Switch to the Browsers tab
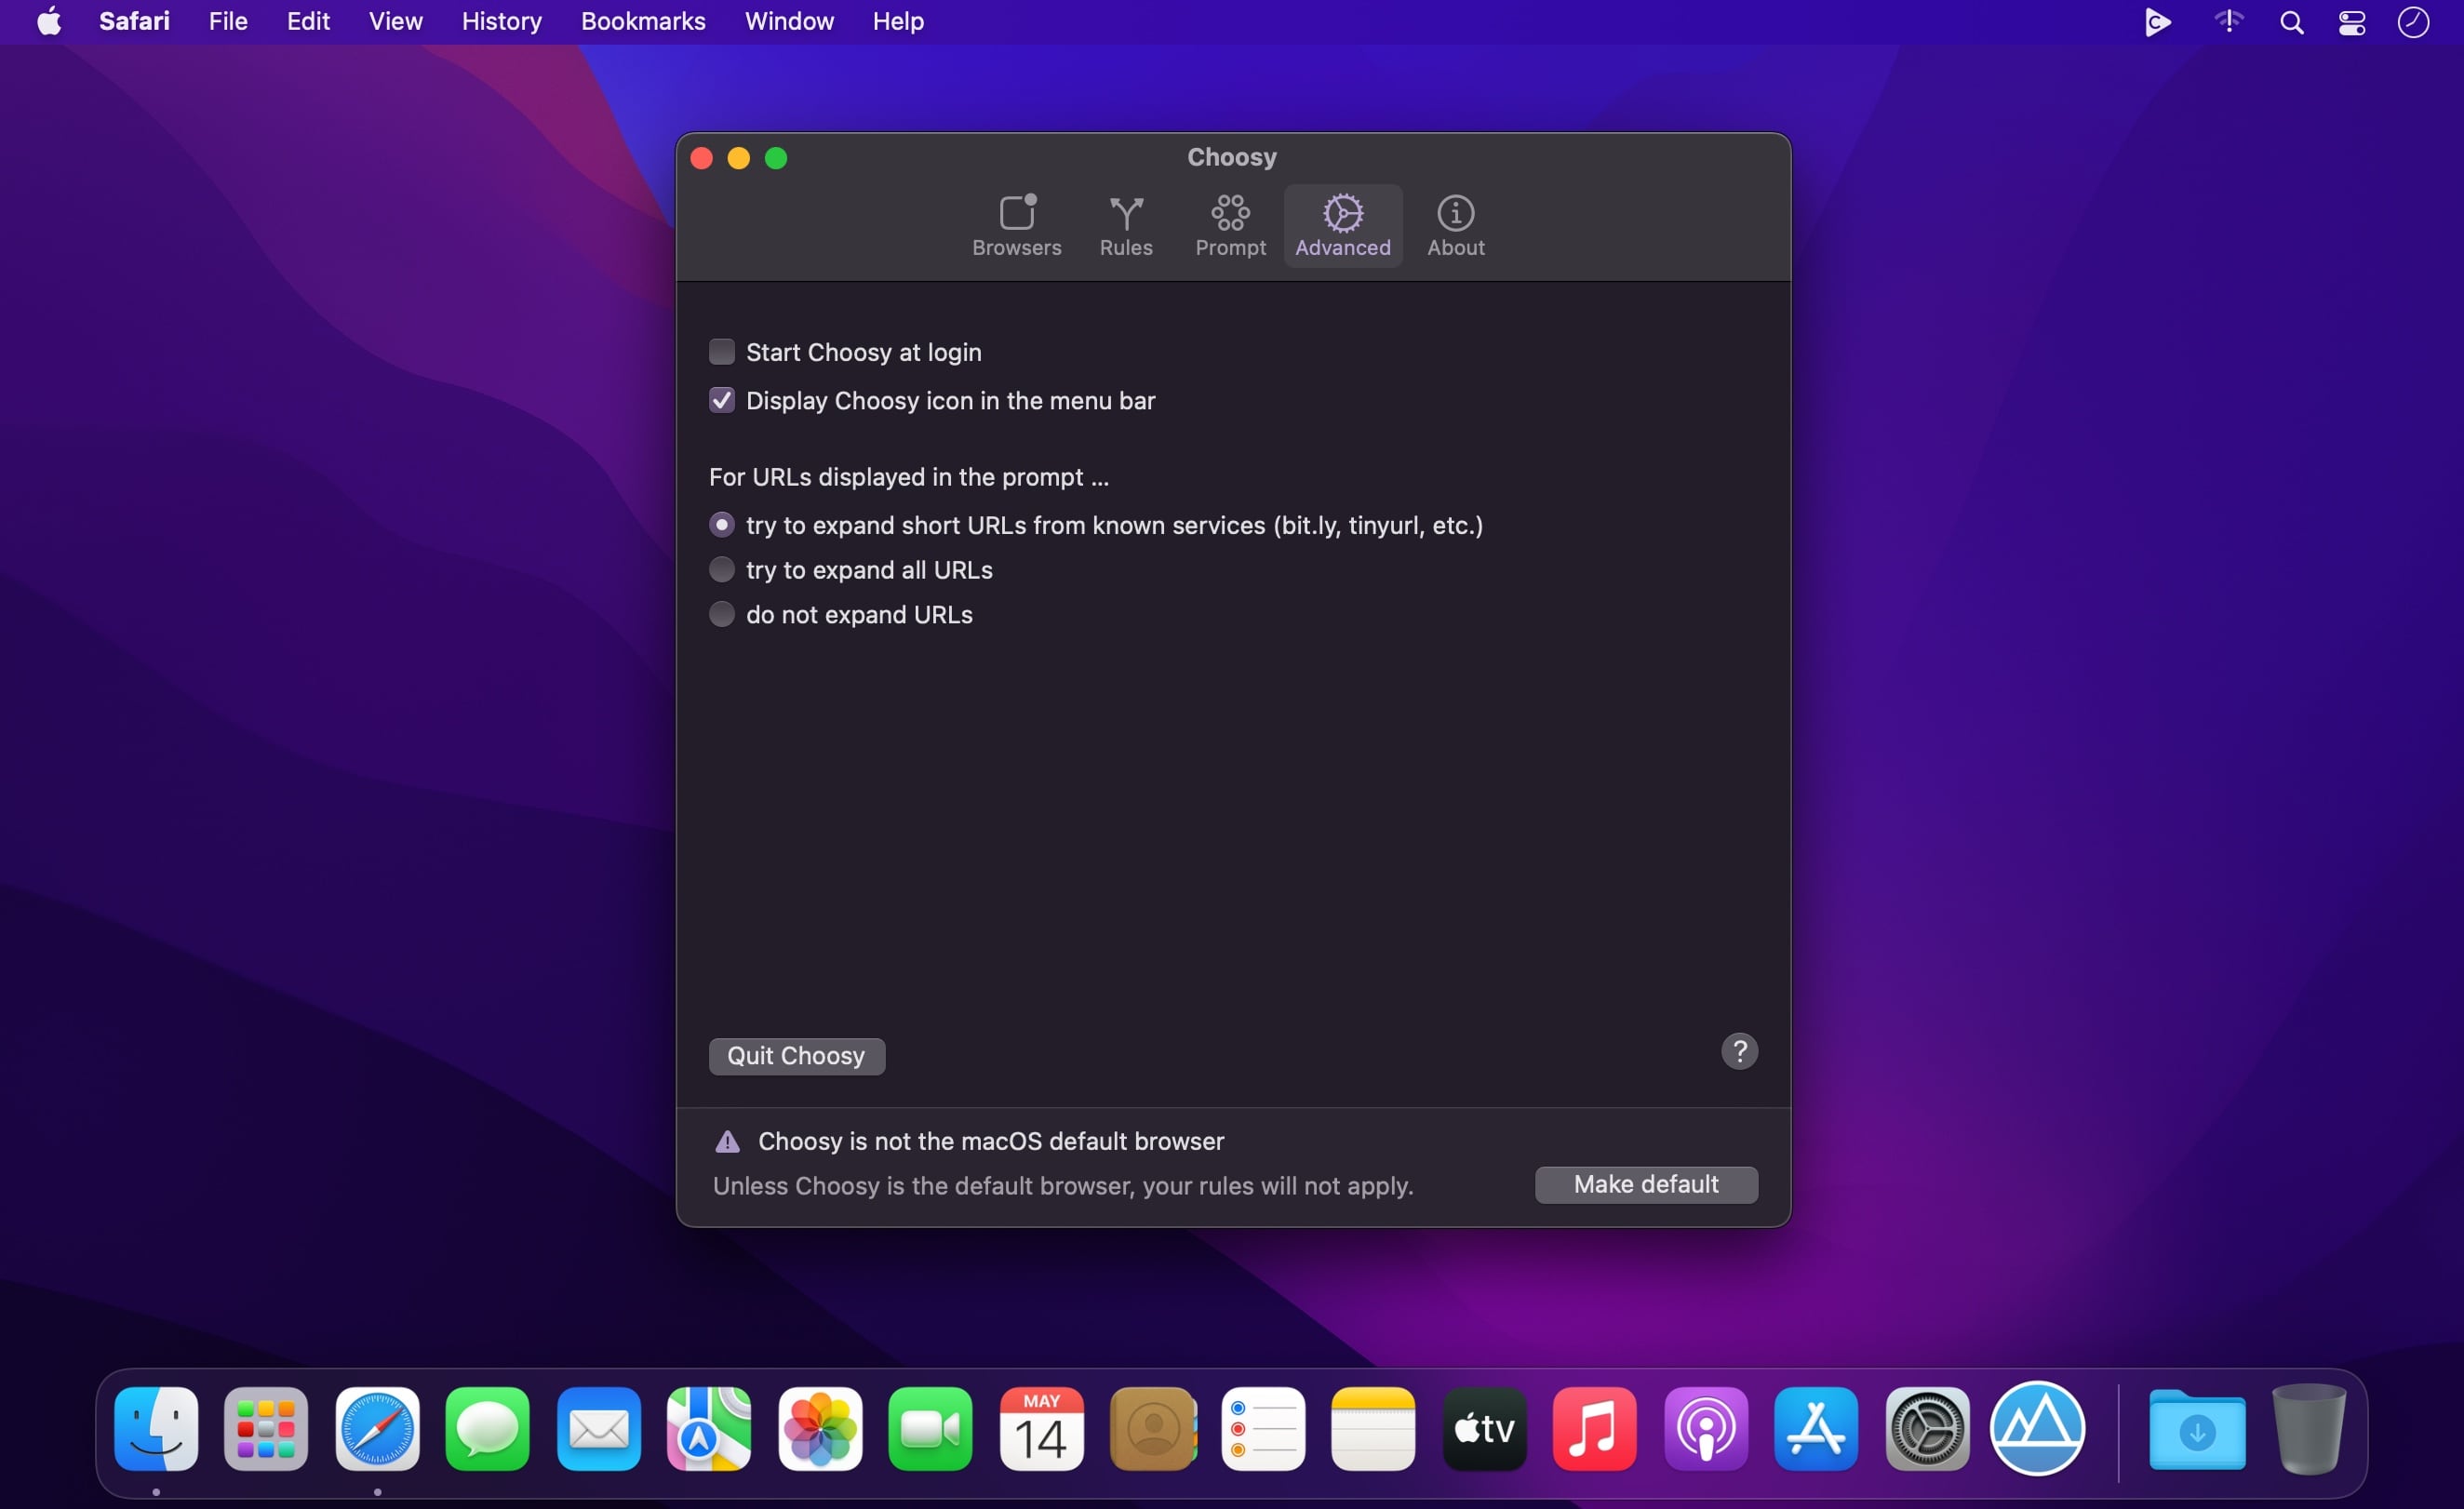2464x1509 pixels. (x=1016, y=226)
